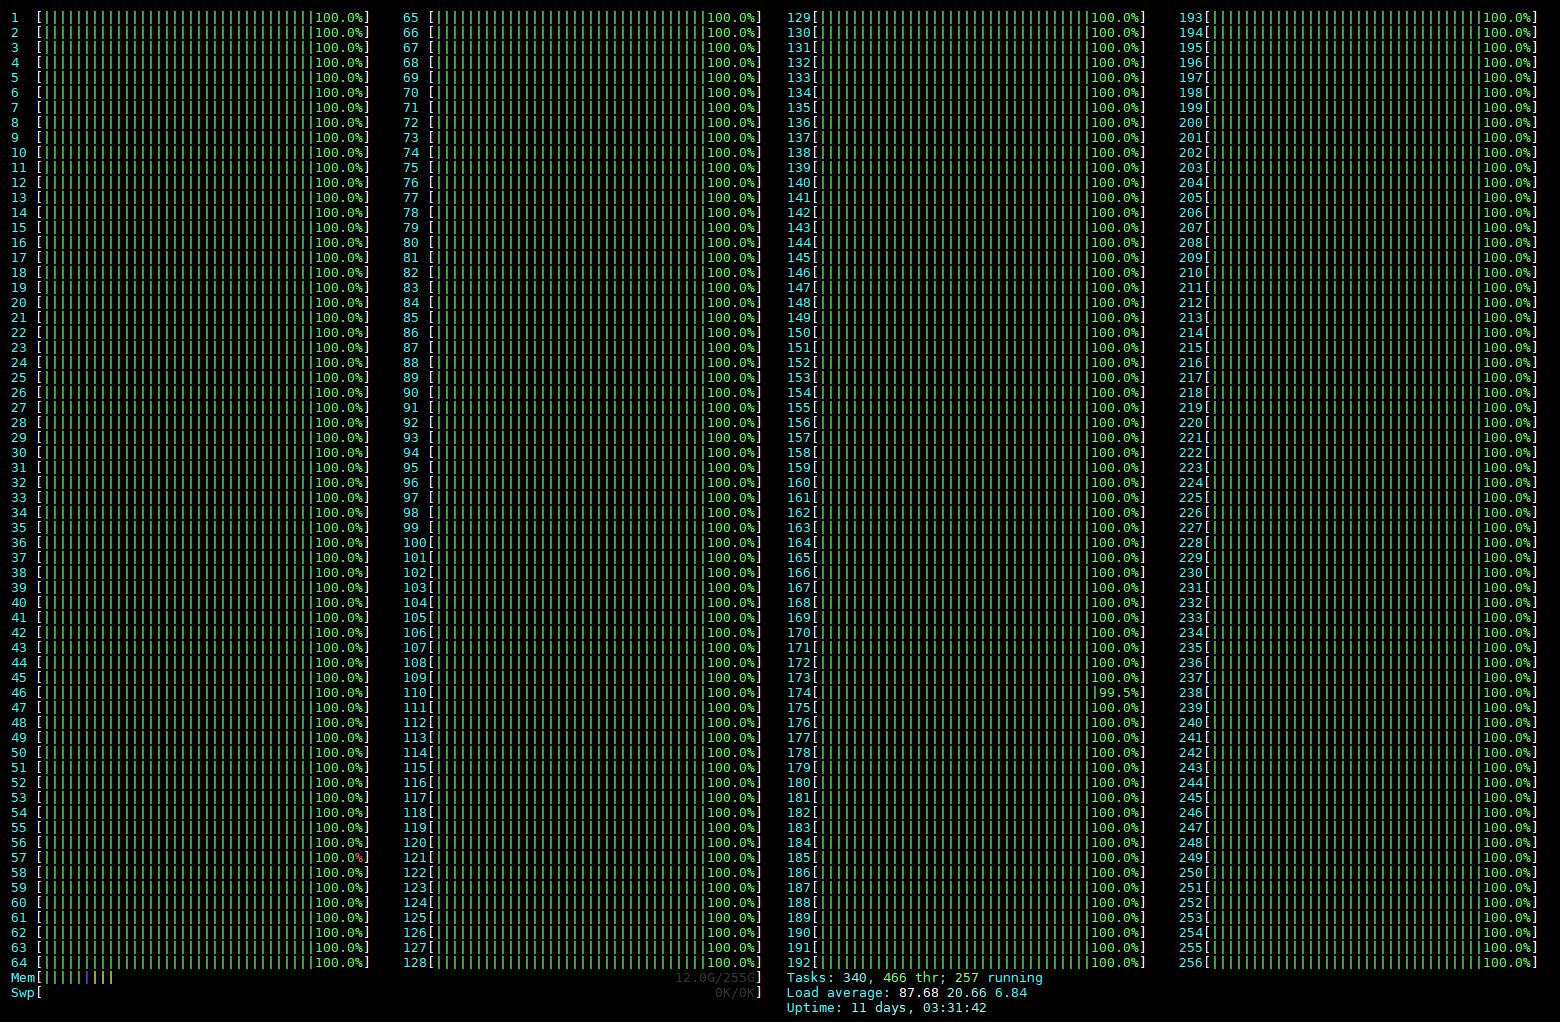This screenshot has width=1560, height=1022.
Task: Select the CPU 210 usage meter row
Action: coord(1358,273)
